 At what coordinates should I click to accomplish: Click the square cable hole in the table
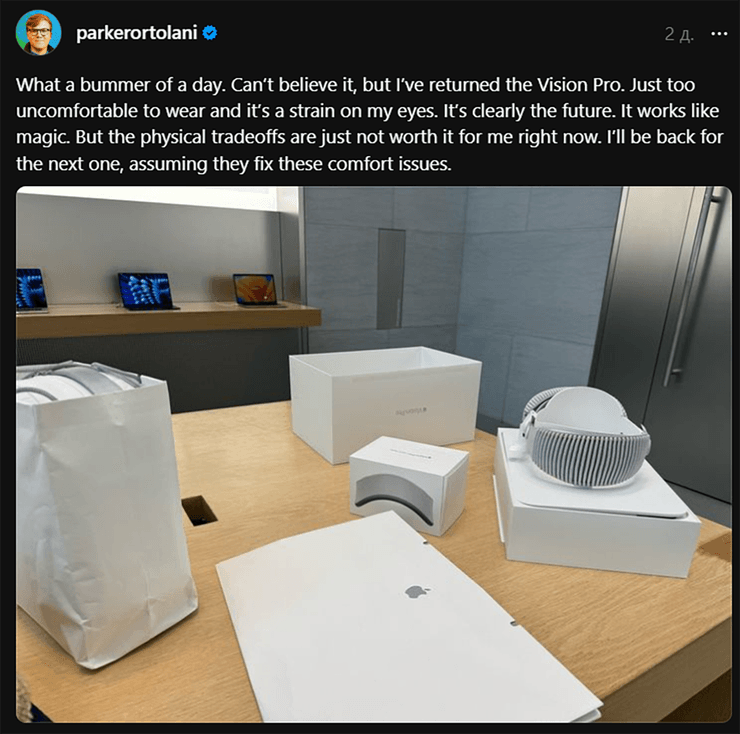[200, 510]
